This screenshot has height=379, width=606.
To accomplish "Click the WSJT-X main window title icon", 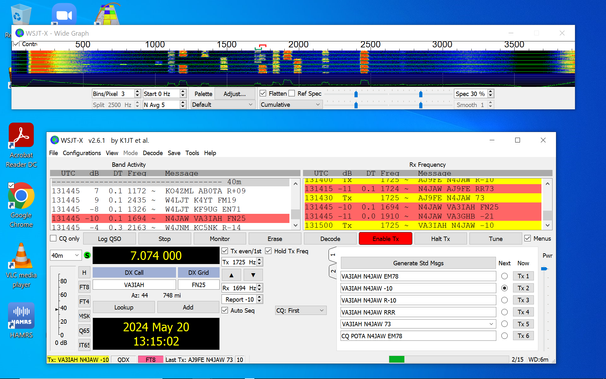I will 54,140.
